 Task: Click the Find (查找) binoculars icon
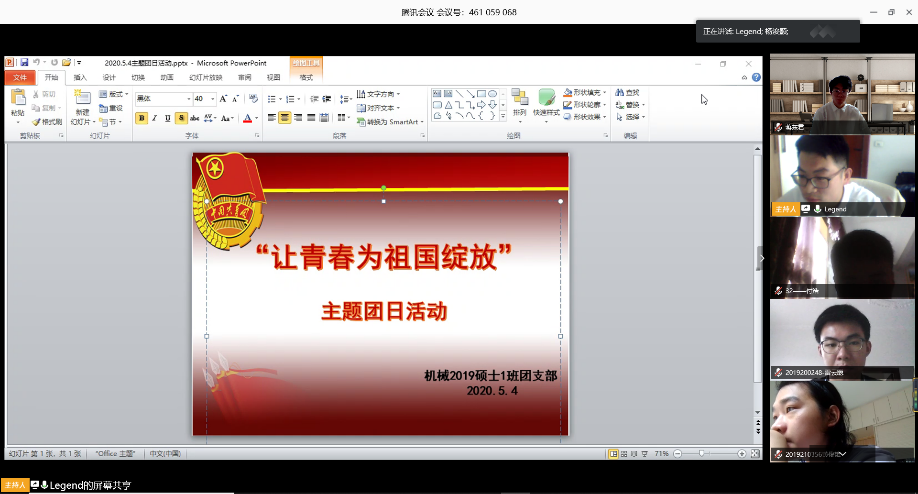[619, 92]
